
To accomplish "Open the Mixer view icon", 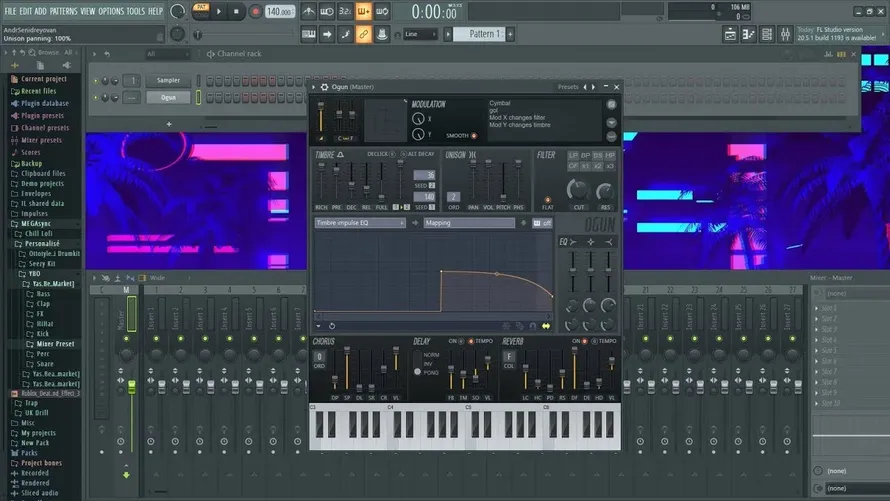I will pos(786,34).
